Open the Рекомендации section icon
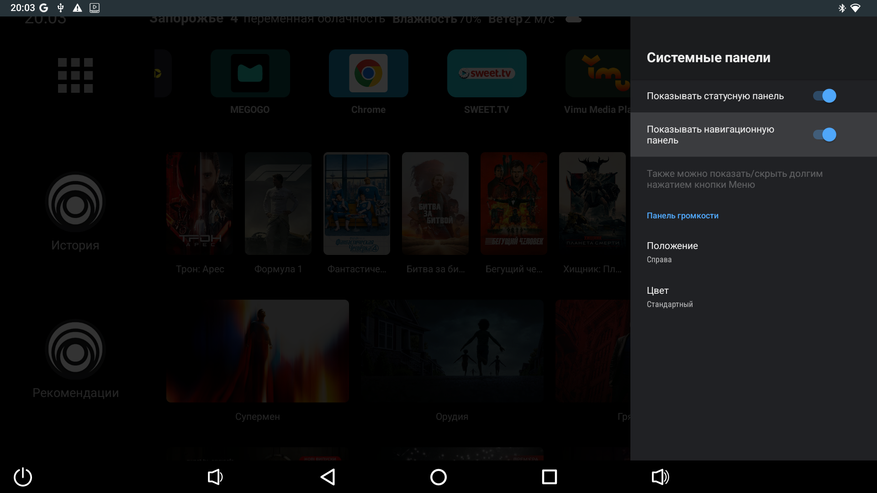 click(x=75, y=349)
